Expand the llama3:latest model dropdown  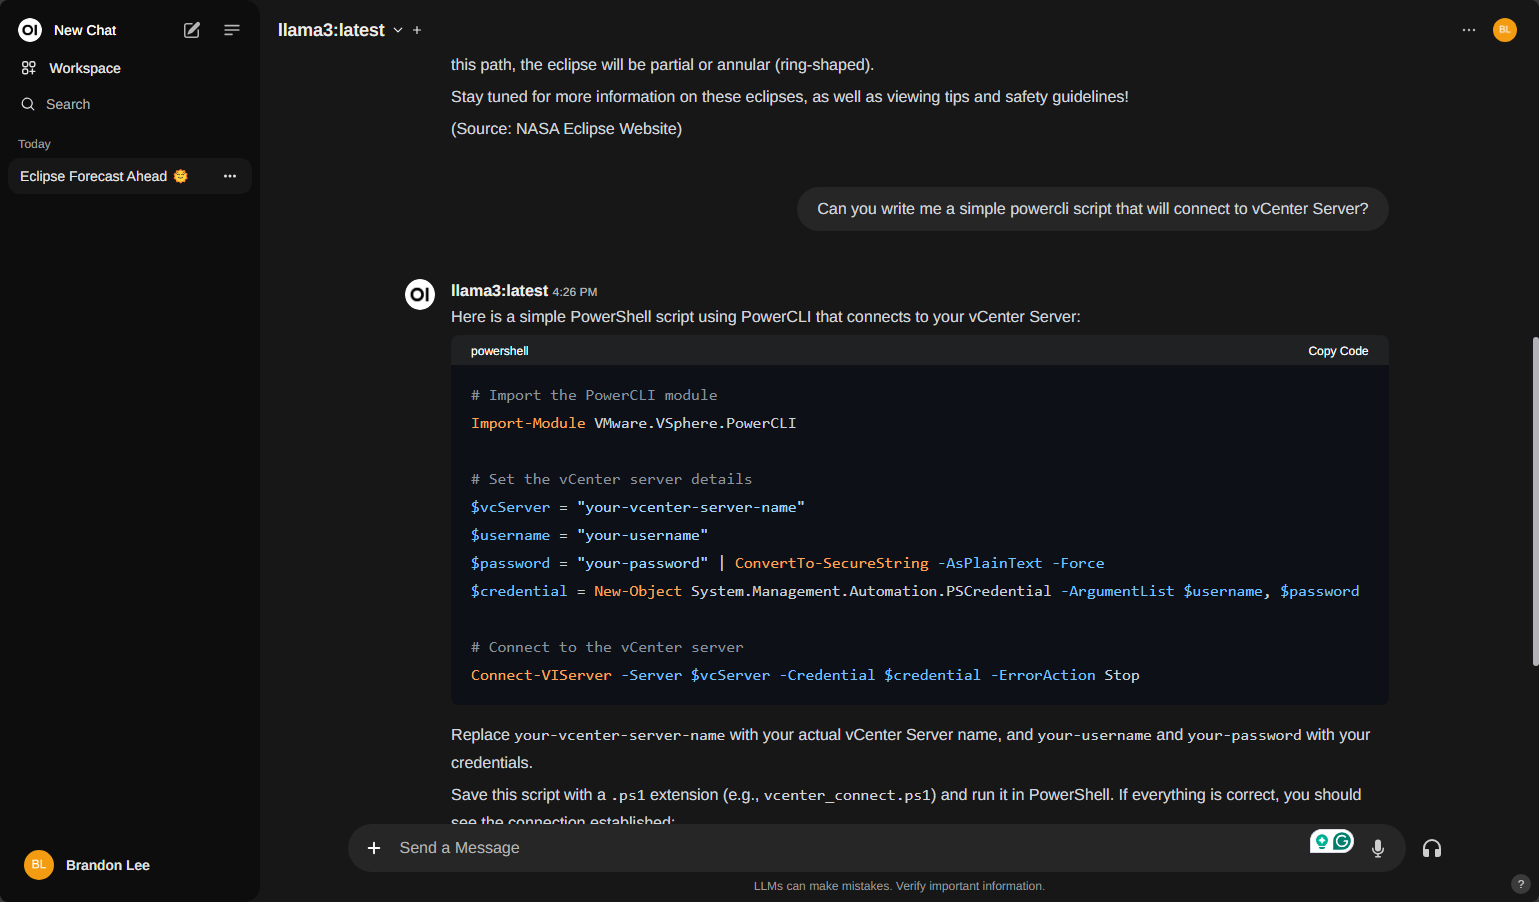(x=398, y=30)
